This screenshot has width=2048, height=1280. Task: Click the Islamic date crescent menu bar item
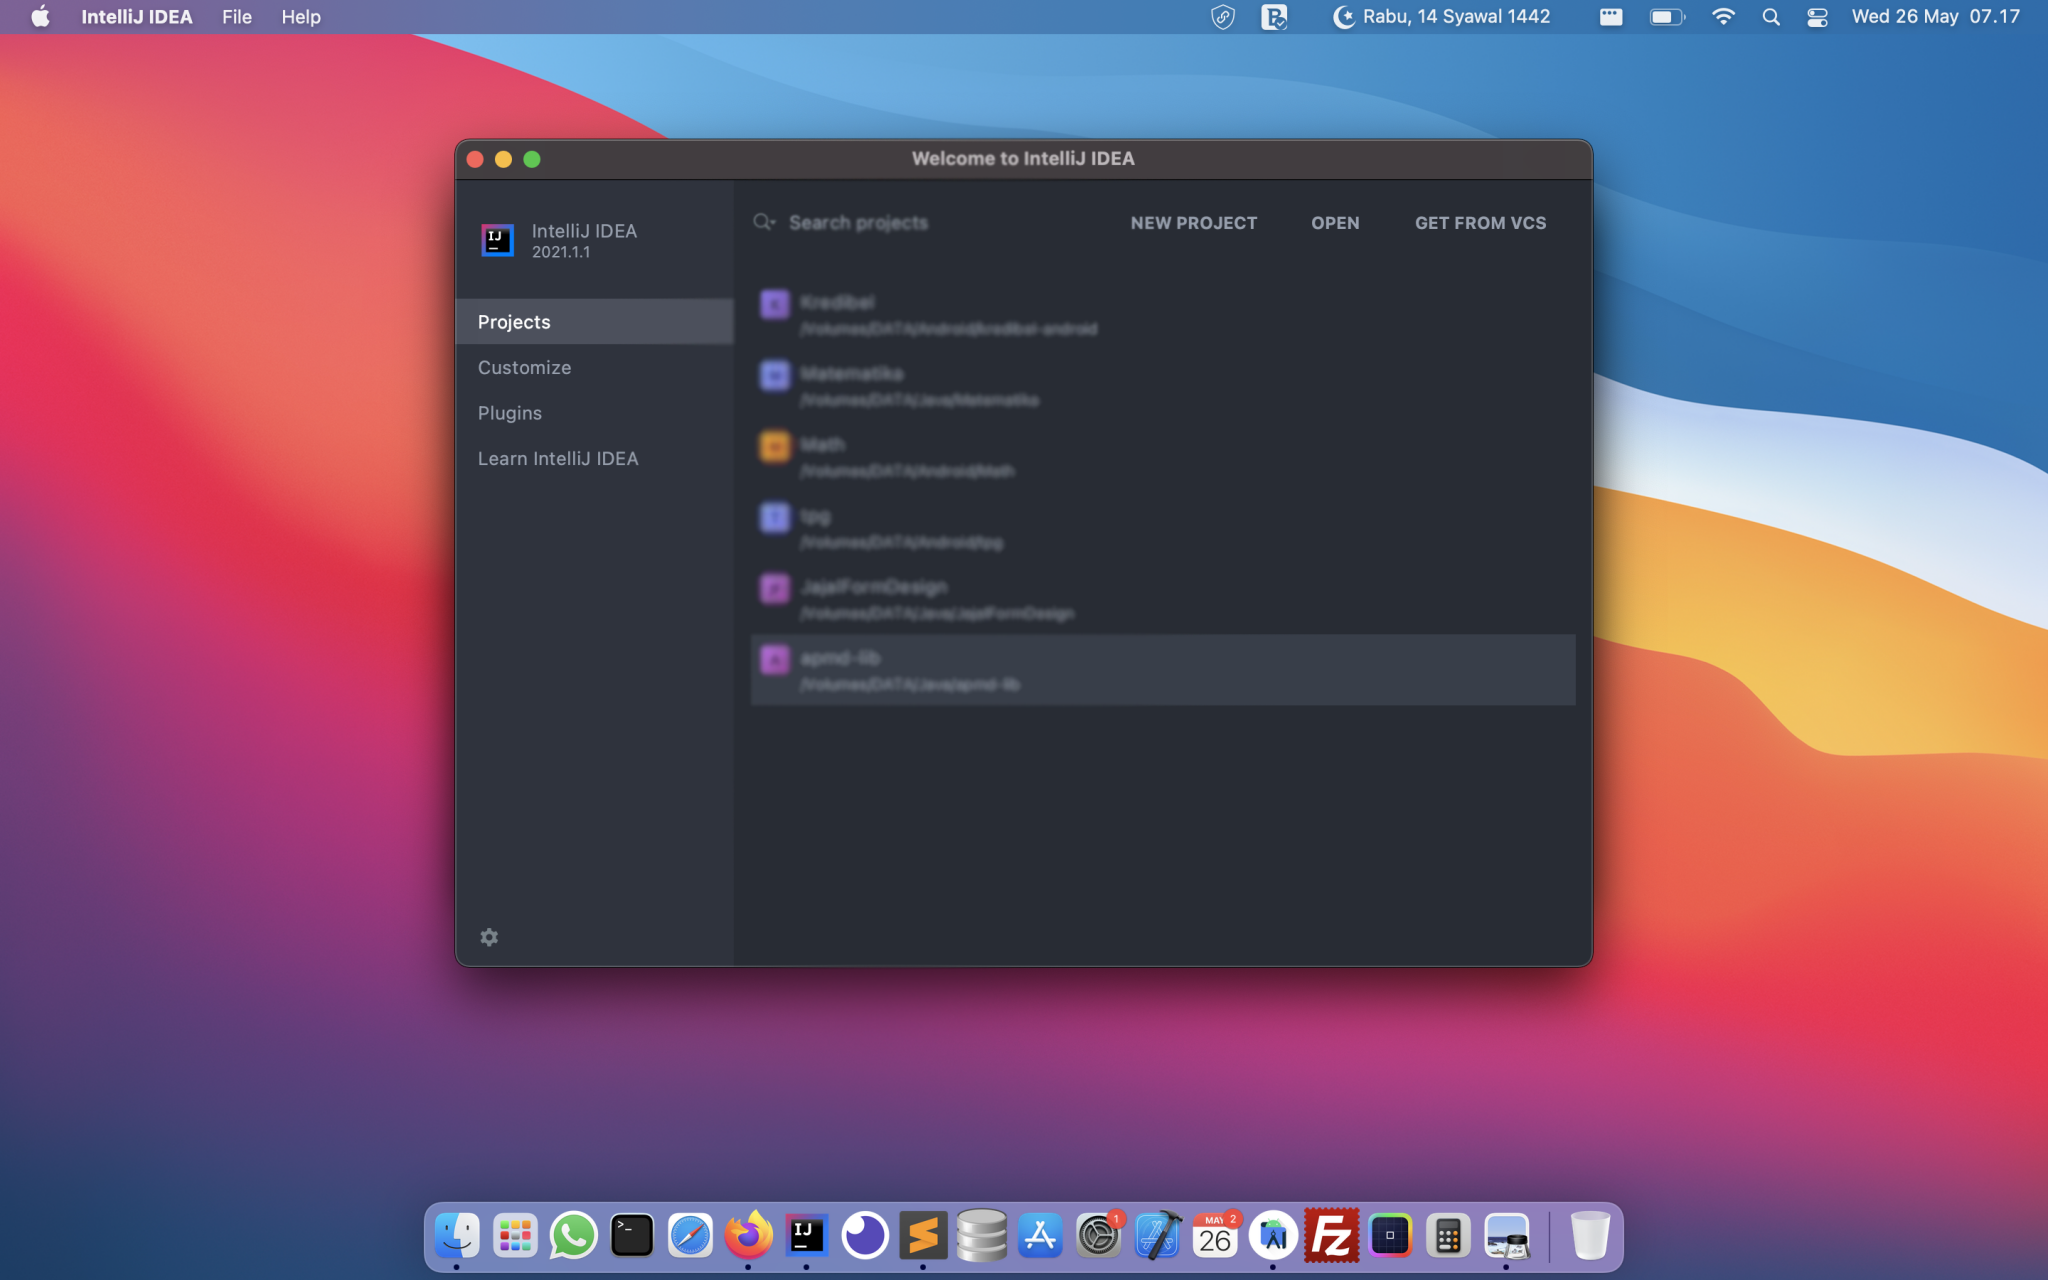(1441, 17)
